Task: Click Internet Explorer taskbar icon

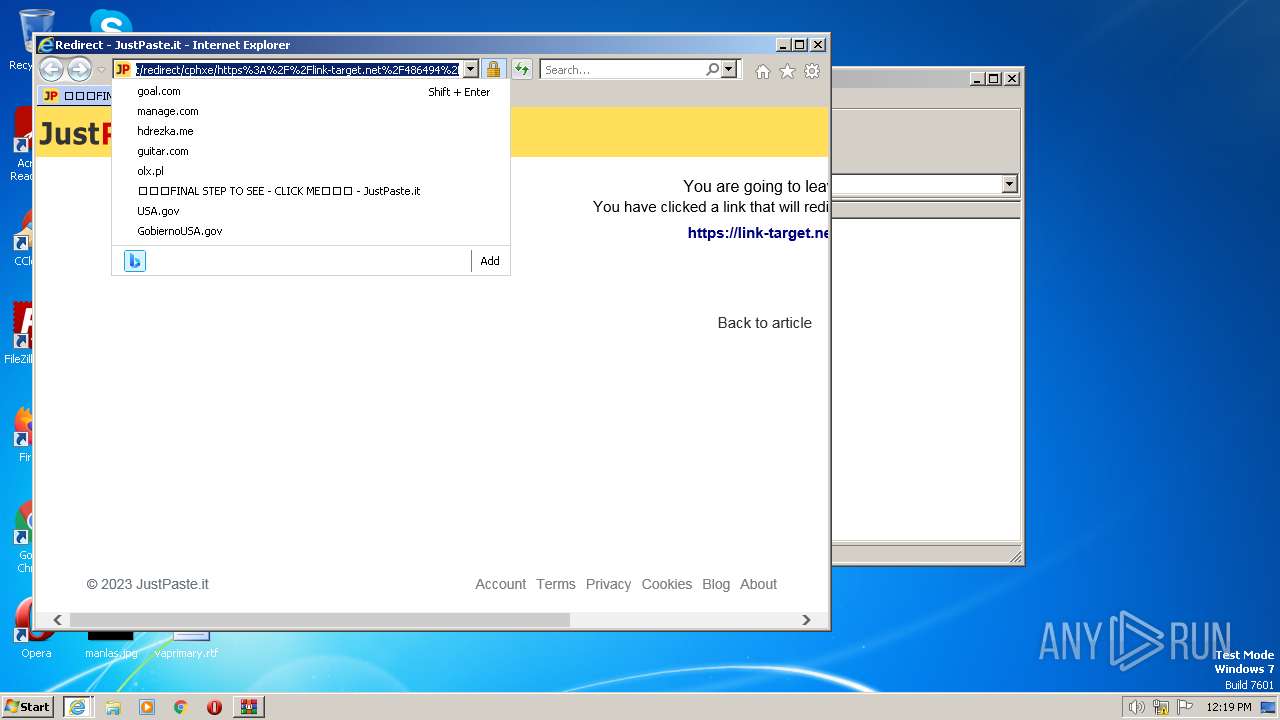Action: pos(77,707)
